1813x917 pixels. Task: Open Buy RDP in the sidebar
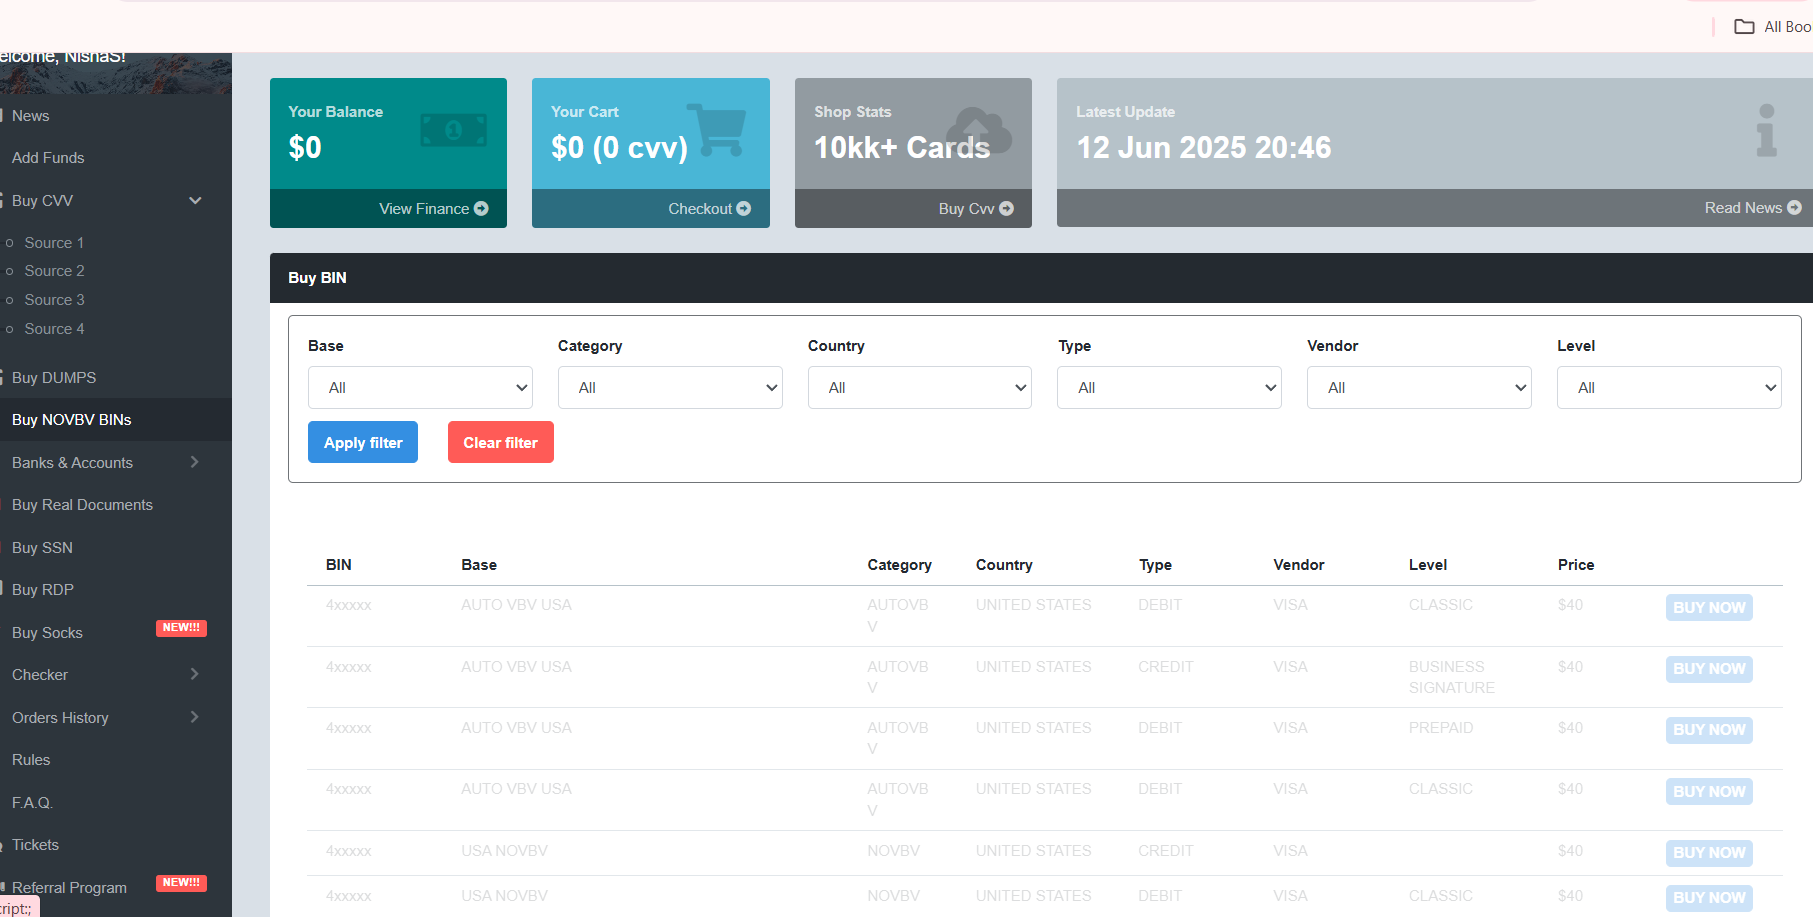pos(43,590)
